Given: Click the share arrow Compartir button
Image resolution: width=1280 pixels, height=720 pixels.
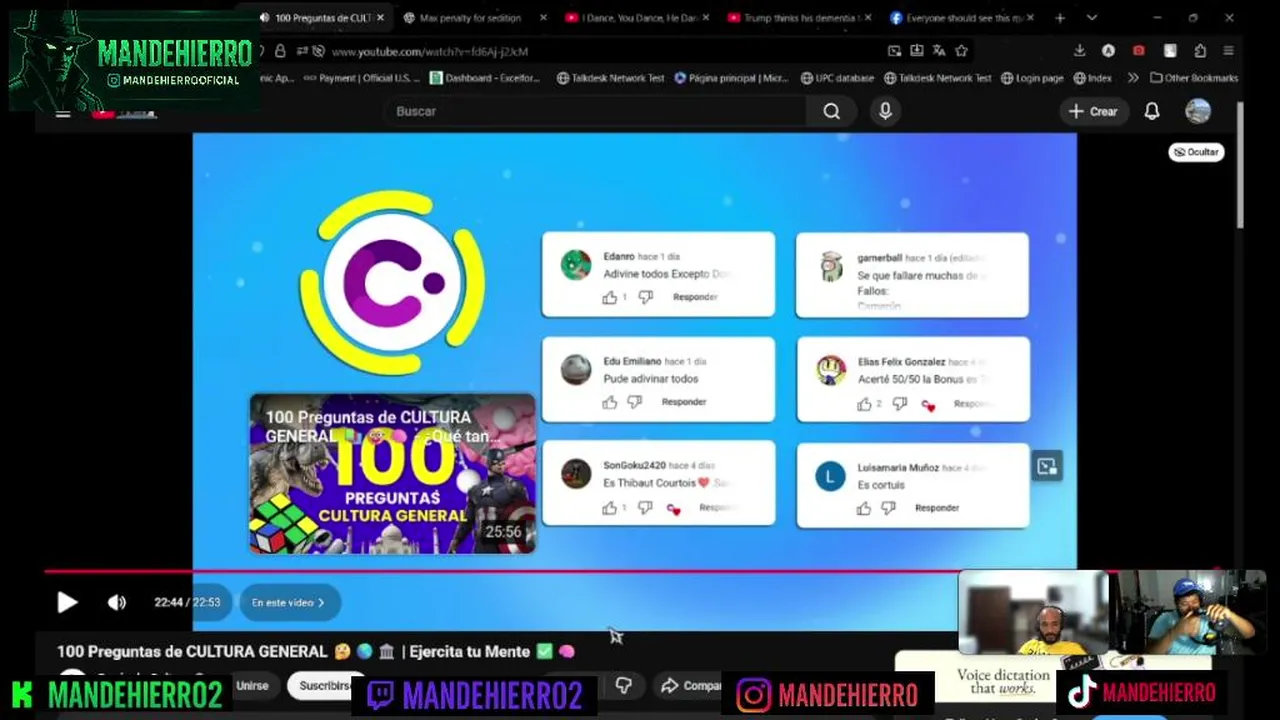Looking at the screenshot, I should pyautogui.click(x=690, y=686).
